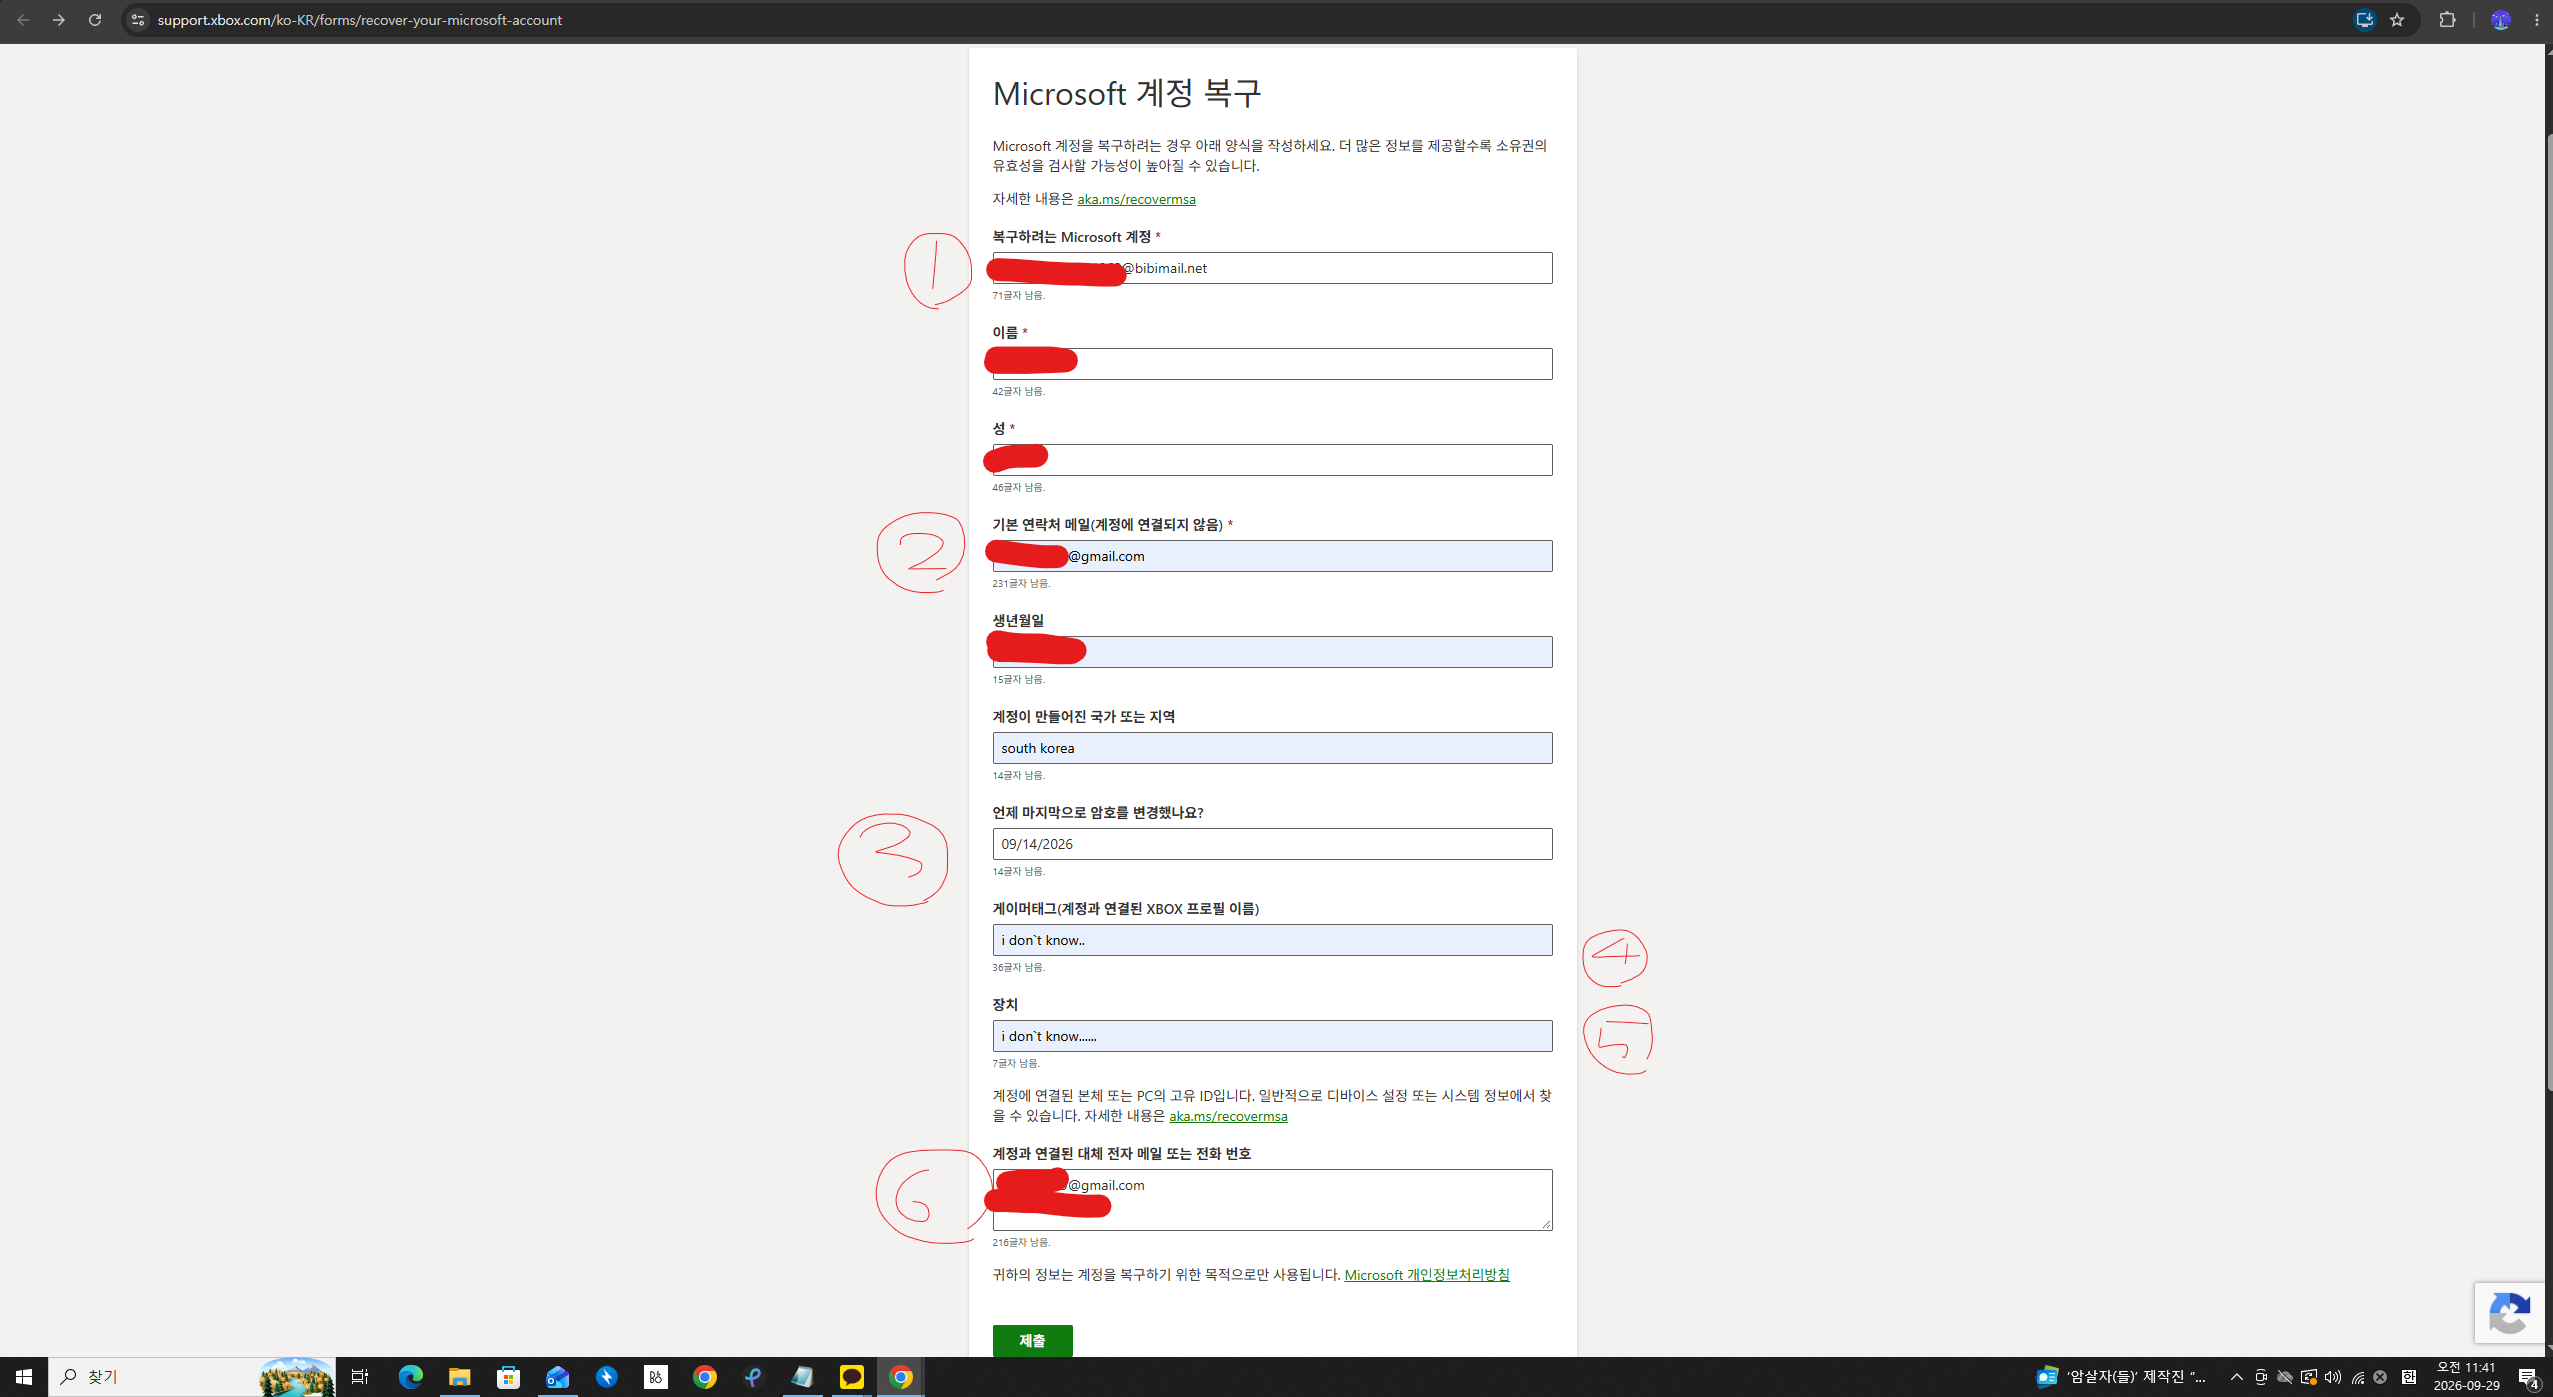Open the aka.ms/recovermsa link near the top
Screen dimensions: 2553x1397
[x=1136, y=199]
